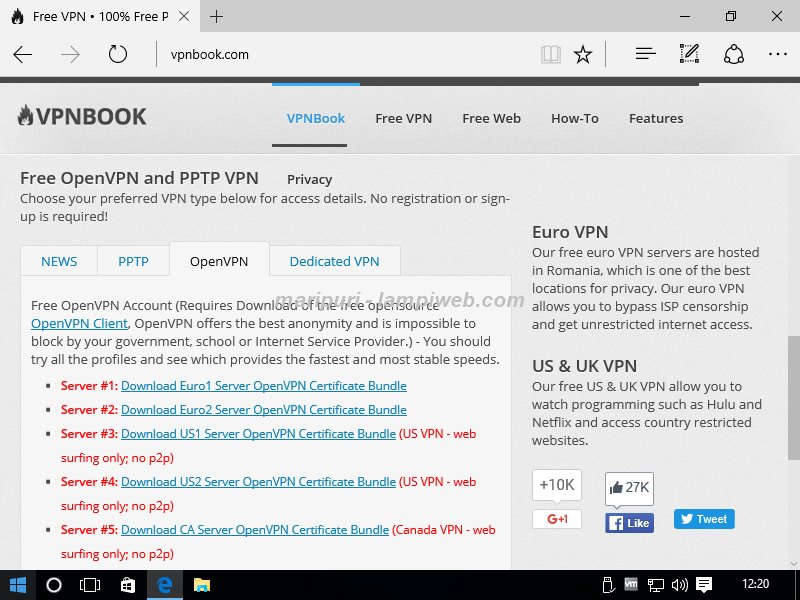
Task: Click the page vertical scrollbar thumb
Action: point(794,397)
